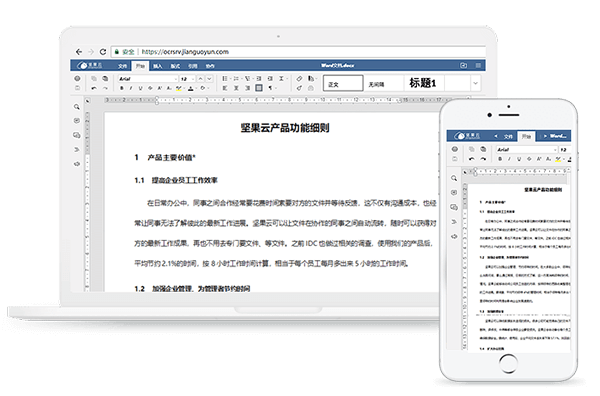Click the browser address bar URL
This screenshot has width=600, height=396.
(x=185, y=52)
